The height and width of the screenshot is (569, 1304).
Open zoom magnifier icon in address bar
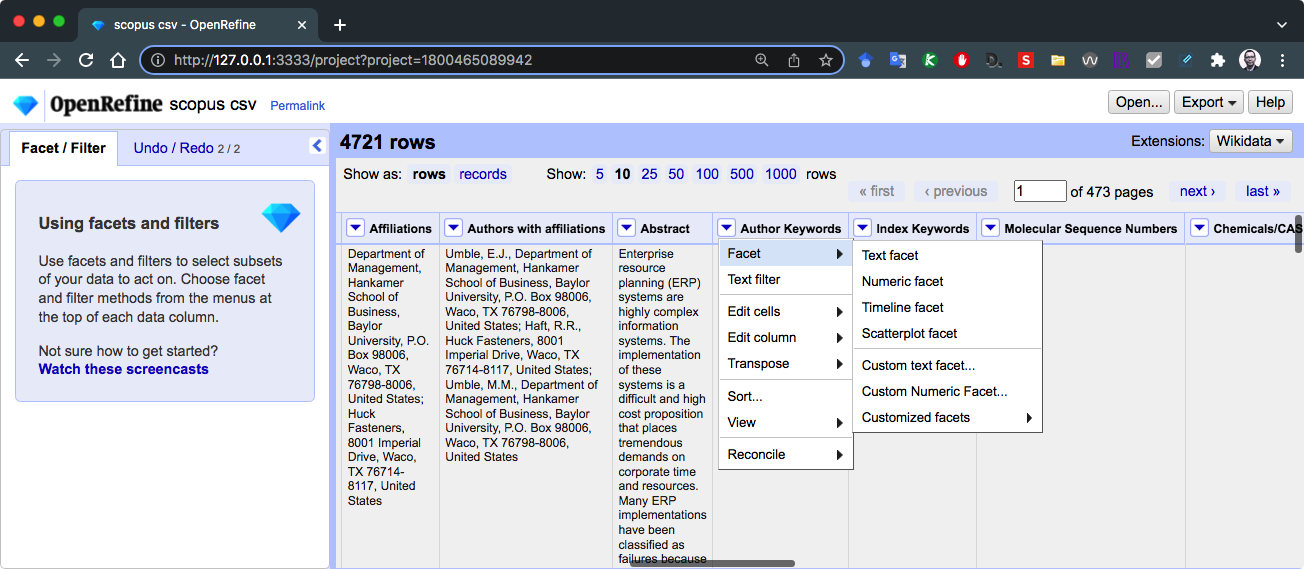[x=762, y=60]
